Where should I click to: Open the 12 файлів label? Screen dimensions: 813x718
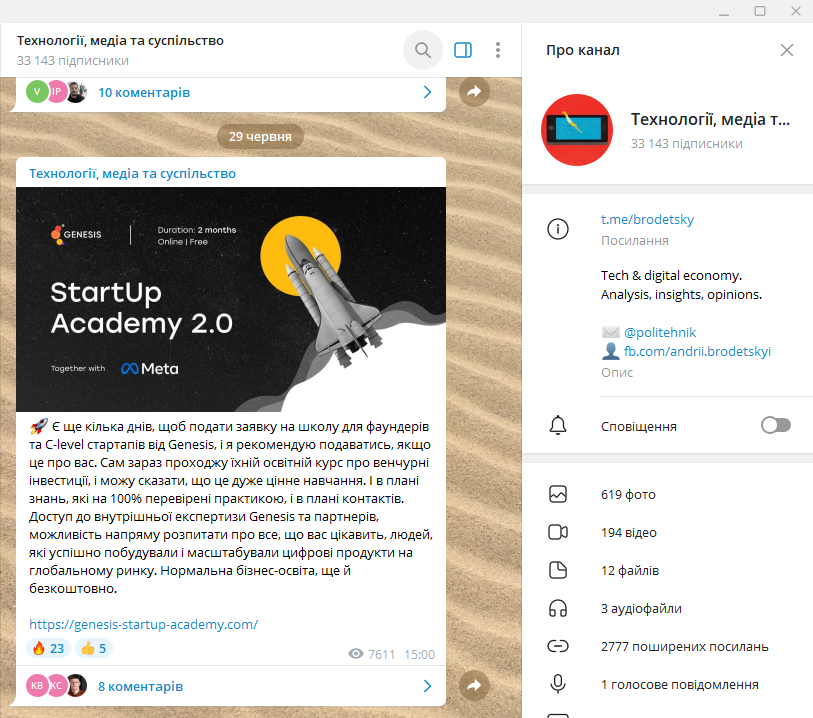coord(630,570)
